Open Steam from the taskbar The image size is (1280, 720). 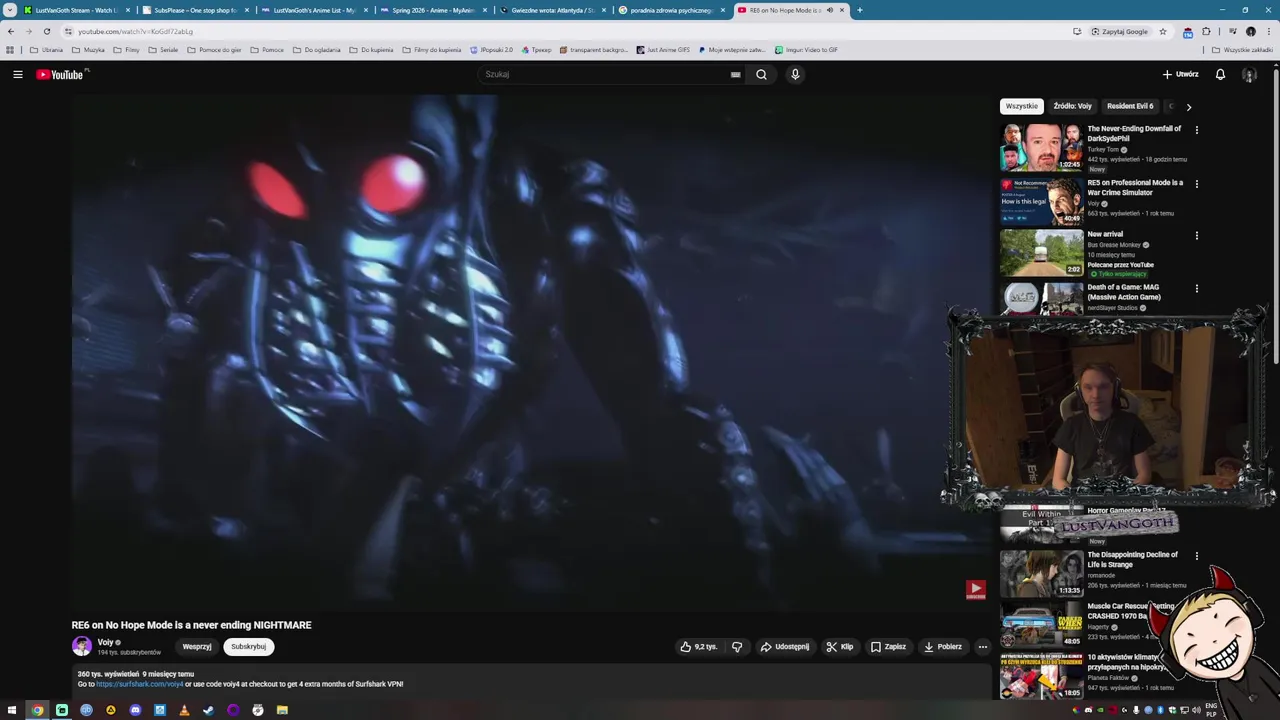coord(208,710)
